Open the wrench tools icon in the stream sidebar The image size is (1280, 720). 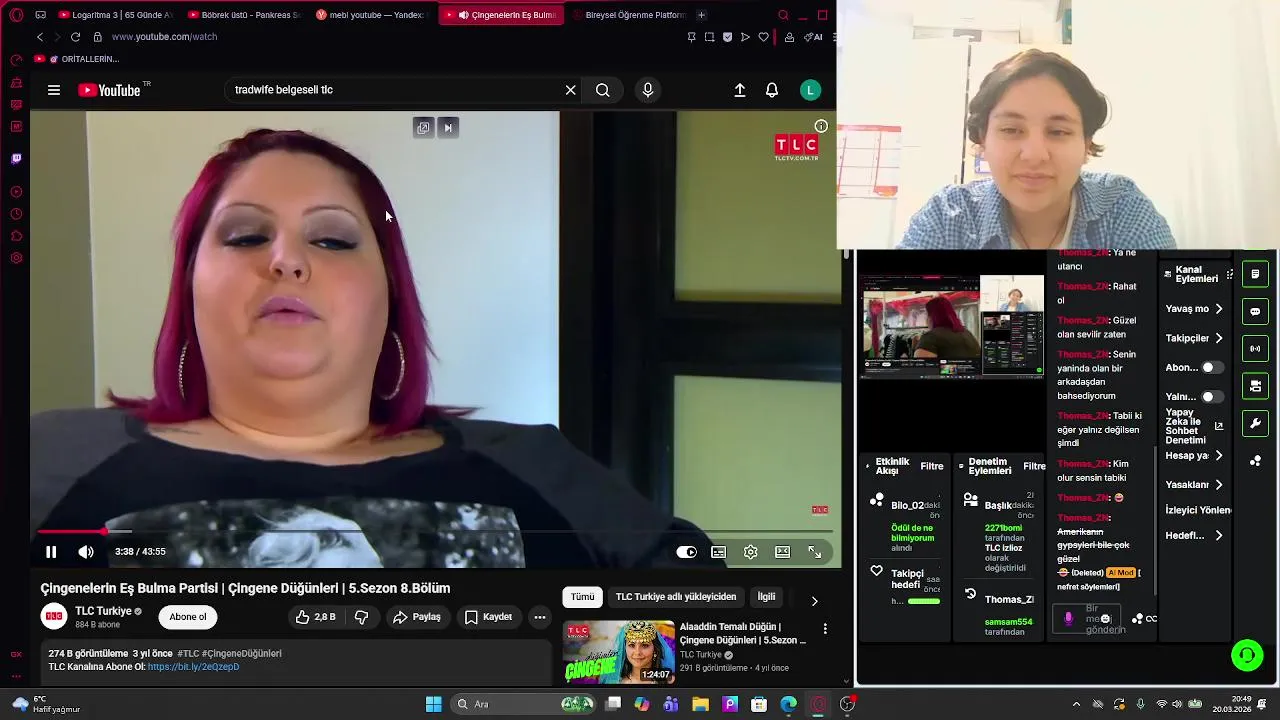[x=1255, y=424]
